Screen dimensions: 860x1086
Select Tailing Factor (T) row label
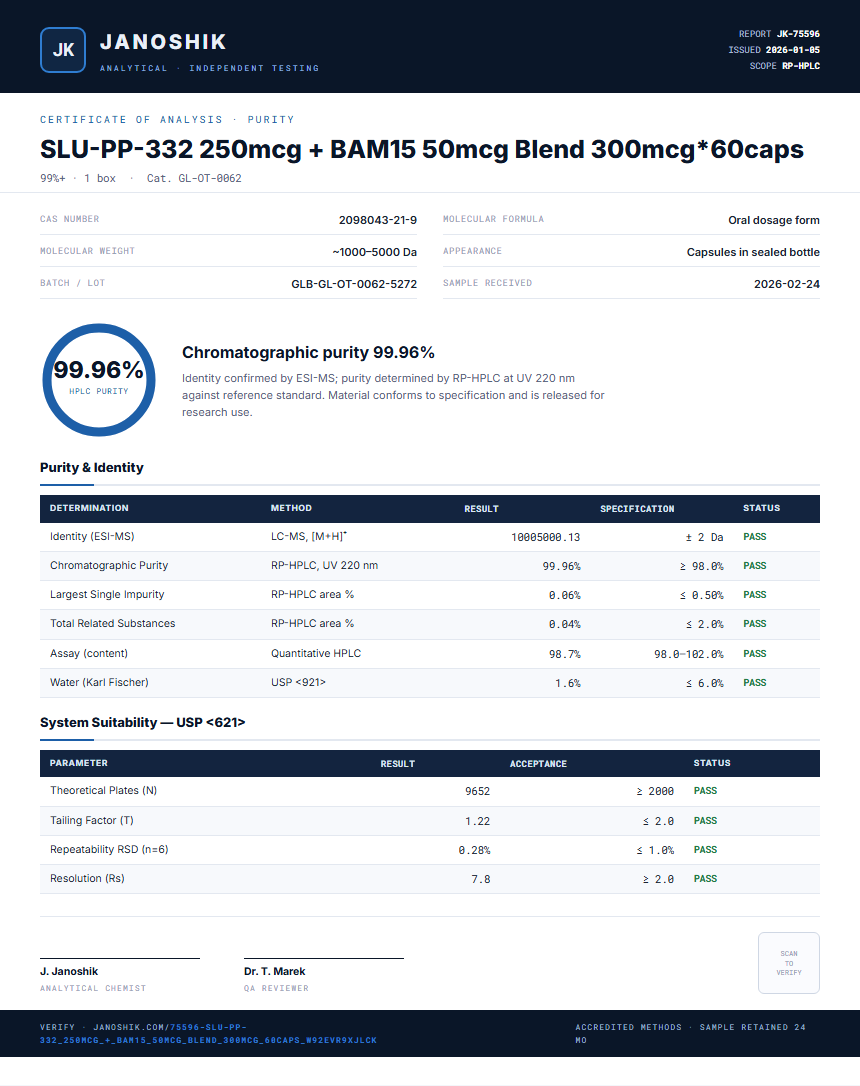click(91, 821)
